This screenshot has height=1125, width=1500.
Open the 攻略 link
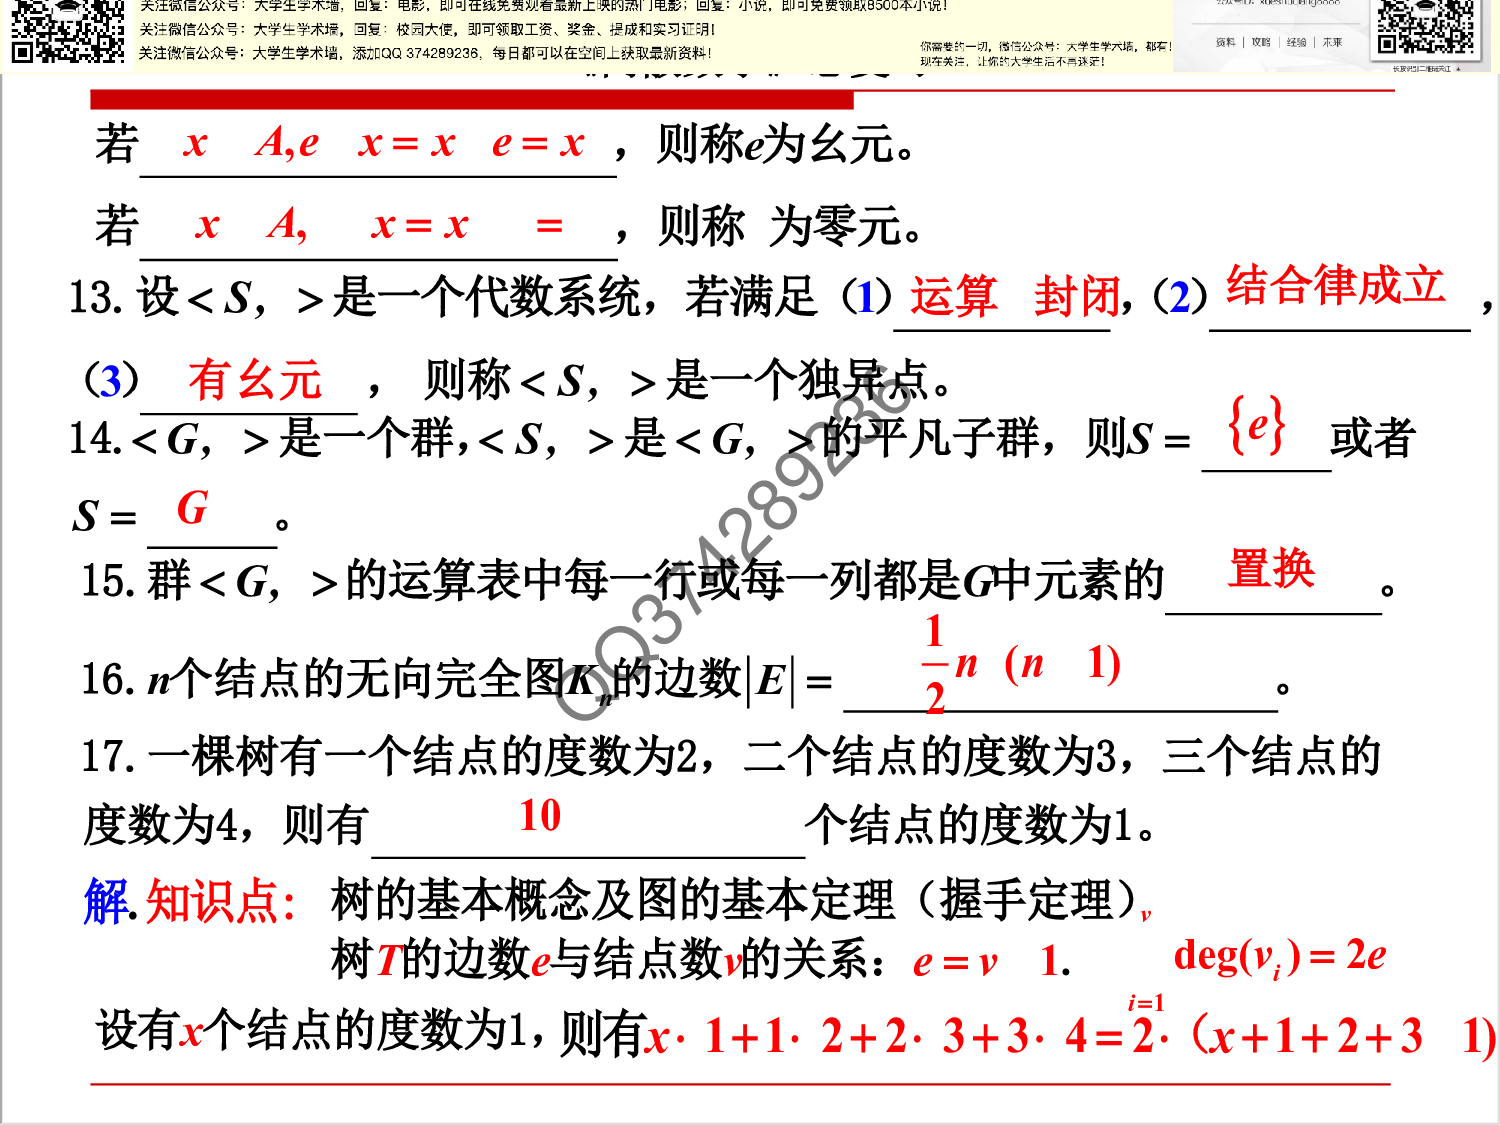pyautogui.click(x=1259, y=43)
